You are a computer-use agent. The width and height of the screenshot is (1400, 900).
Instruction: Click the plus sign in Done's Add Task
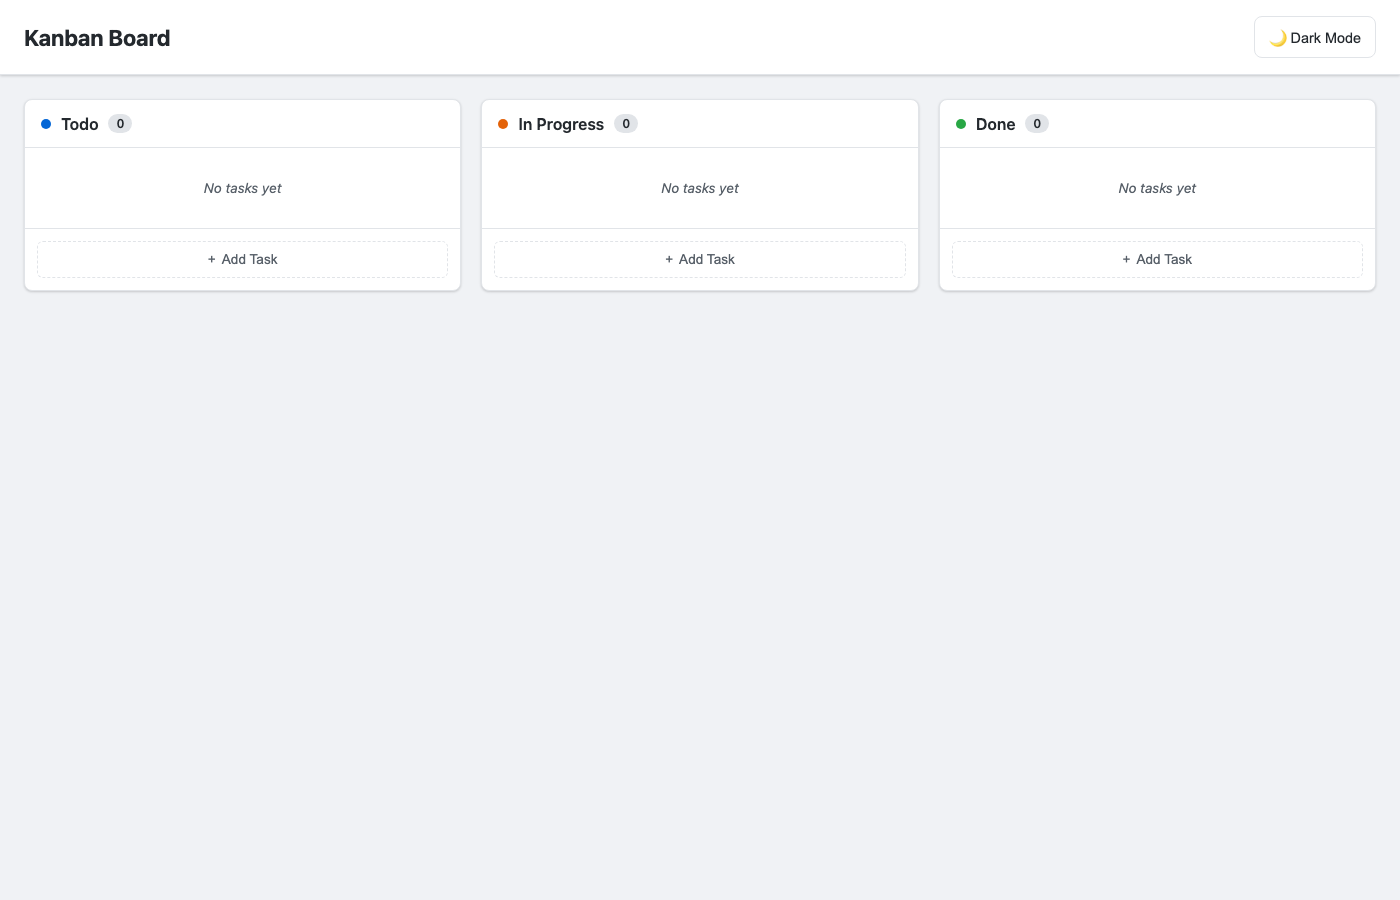point(1126,259)
